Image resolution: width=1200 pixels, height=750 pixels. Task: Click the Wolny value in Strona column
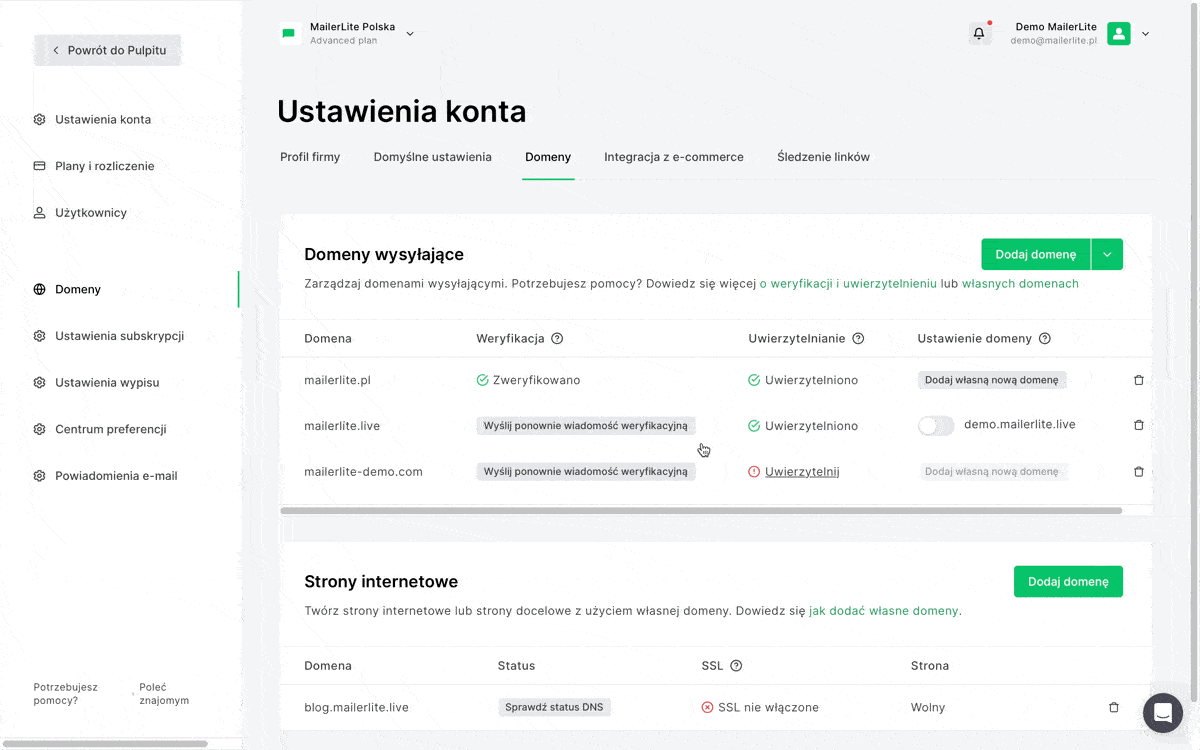[928, 707]
